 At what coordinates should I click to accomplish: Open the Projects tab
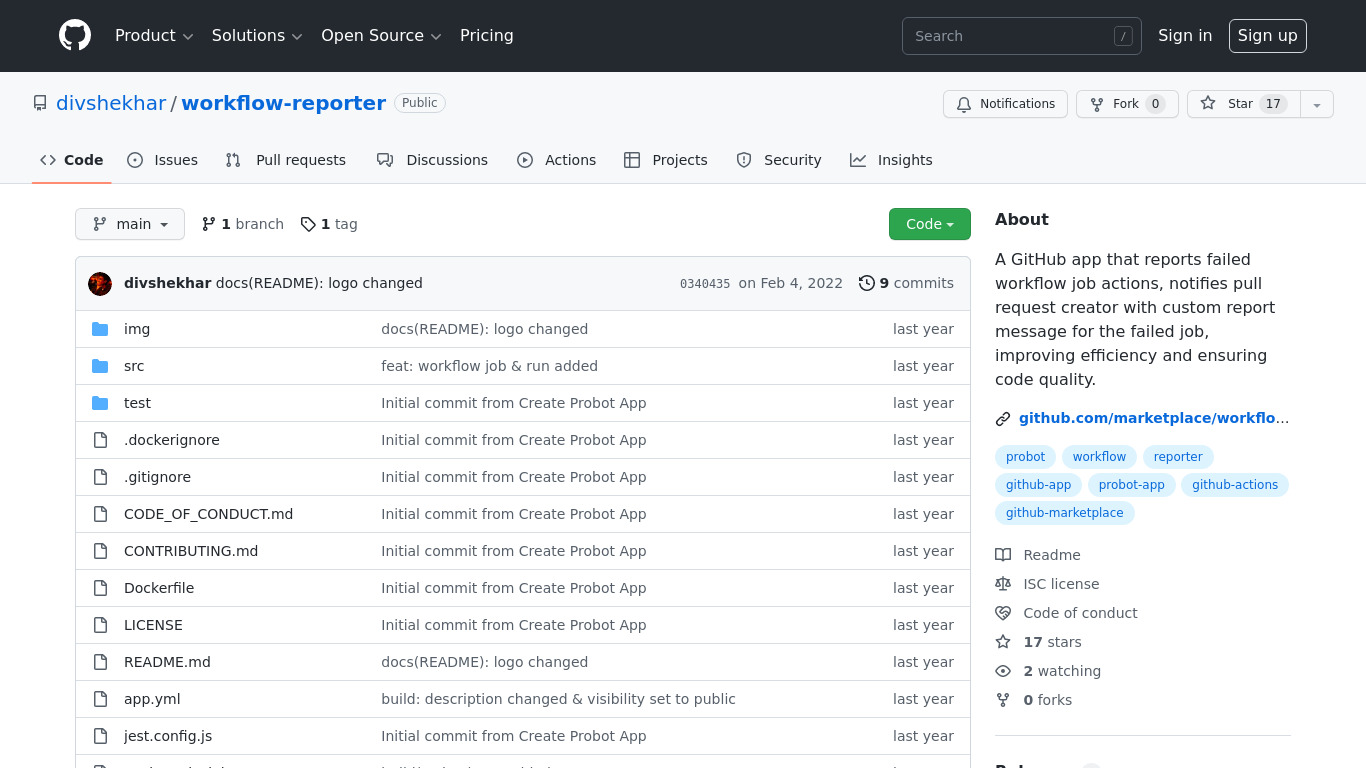coord(665,160)
